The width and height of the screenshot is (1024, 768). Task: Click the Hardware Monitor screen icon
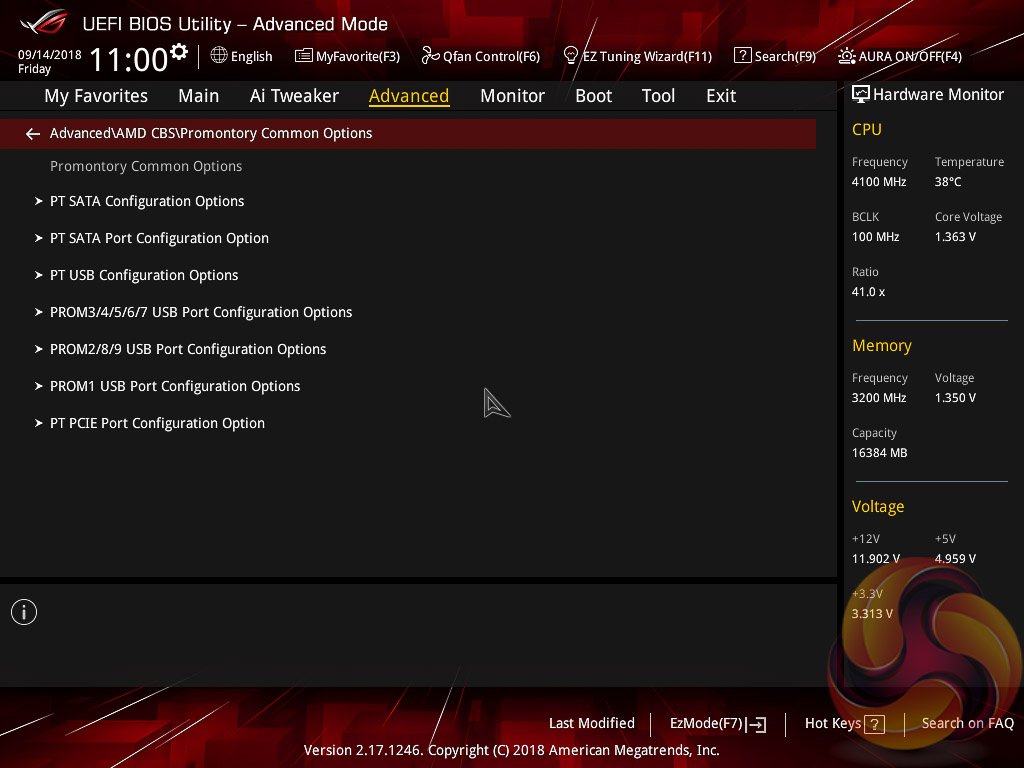tap(861, 95)
